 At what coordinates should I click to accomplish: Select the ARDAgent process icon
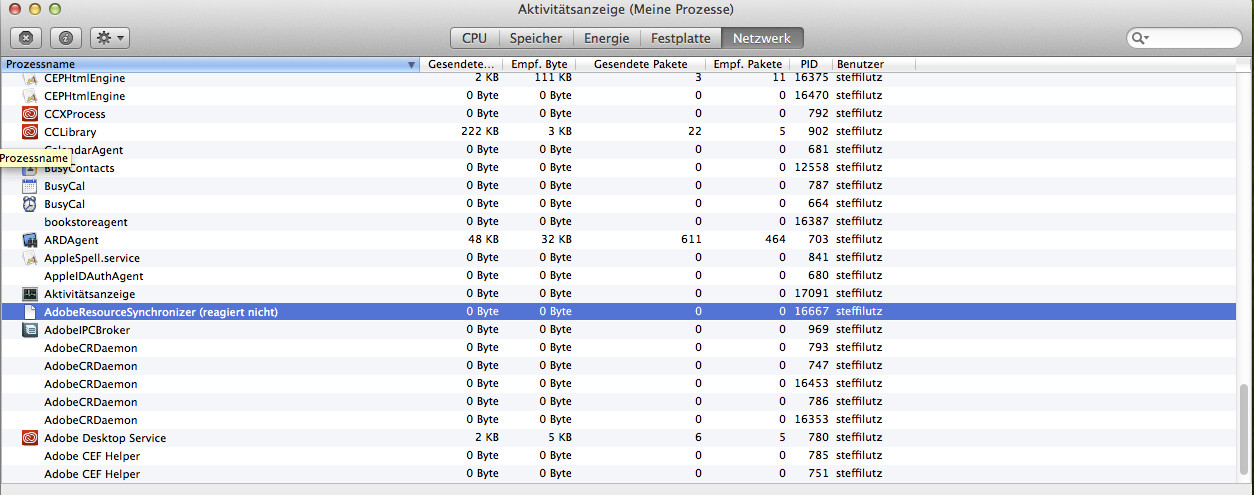[29, 240]
